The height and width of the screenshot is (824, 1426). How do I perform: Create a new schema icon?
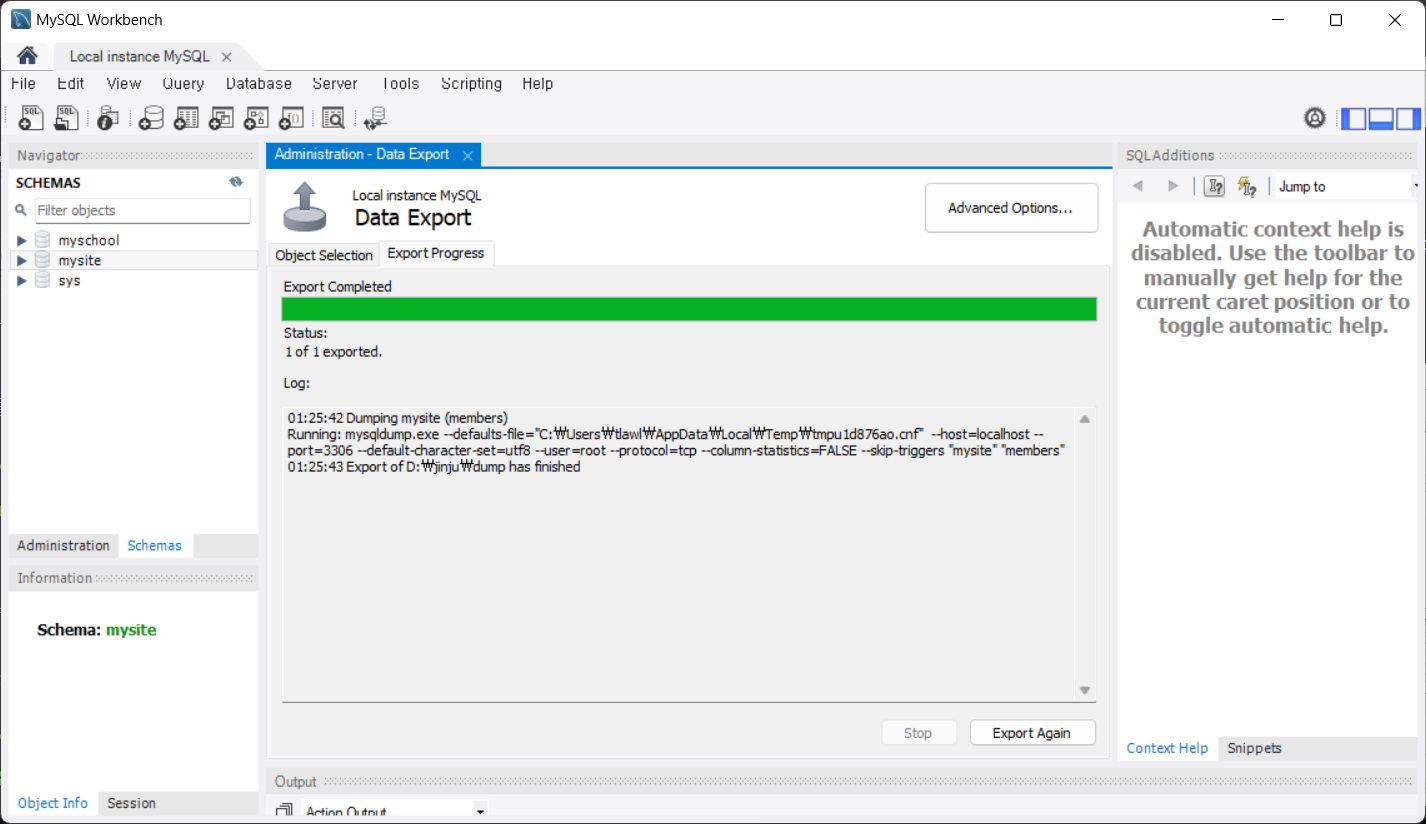(151, 118)
